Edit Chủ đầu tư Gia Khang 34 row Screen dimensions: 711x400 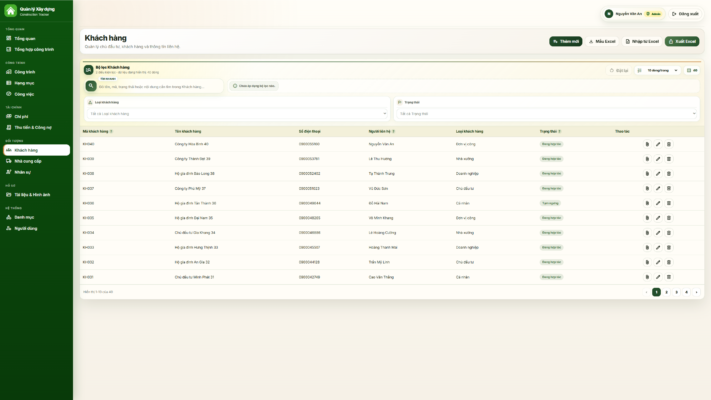point(658,233)
